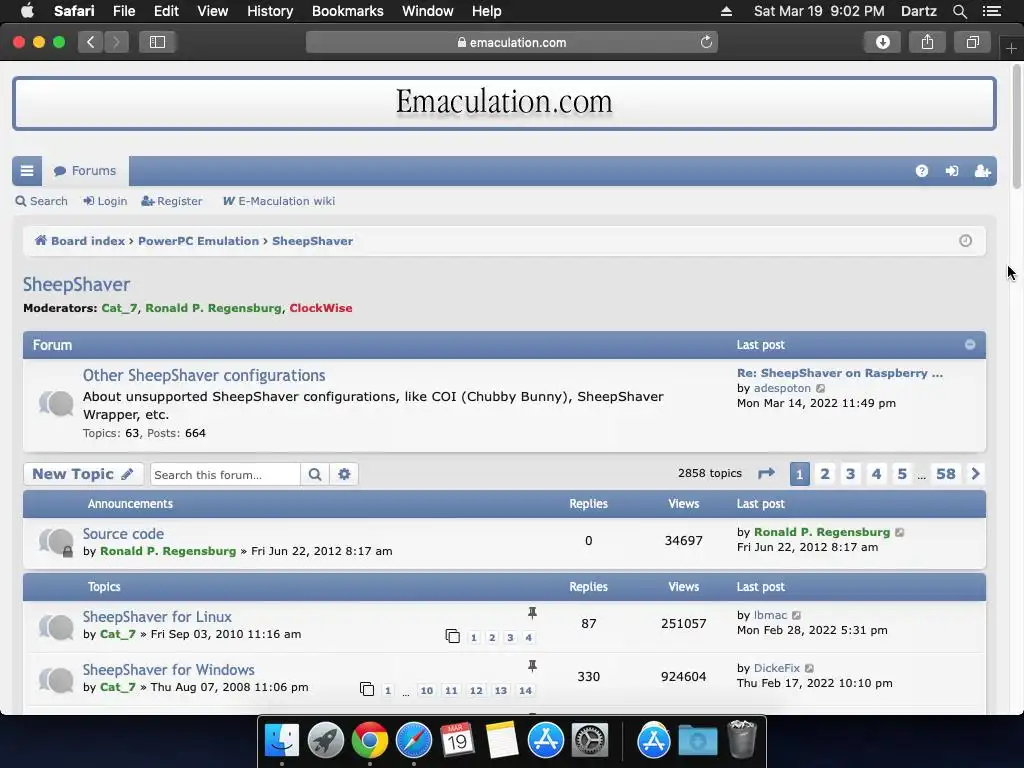Select the Forums tab

85,171
